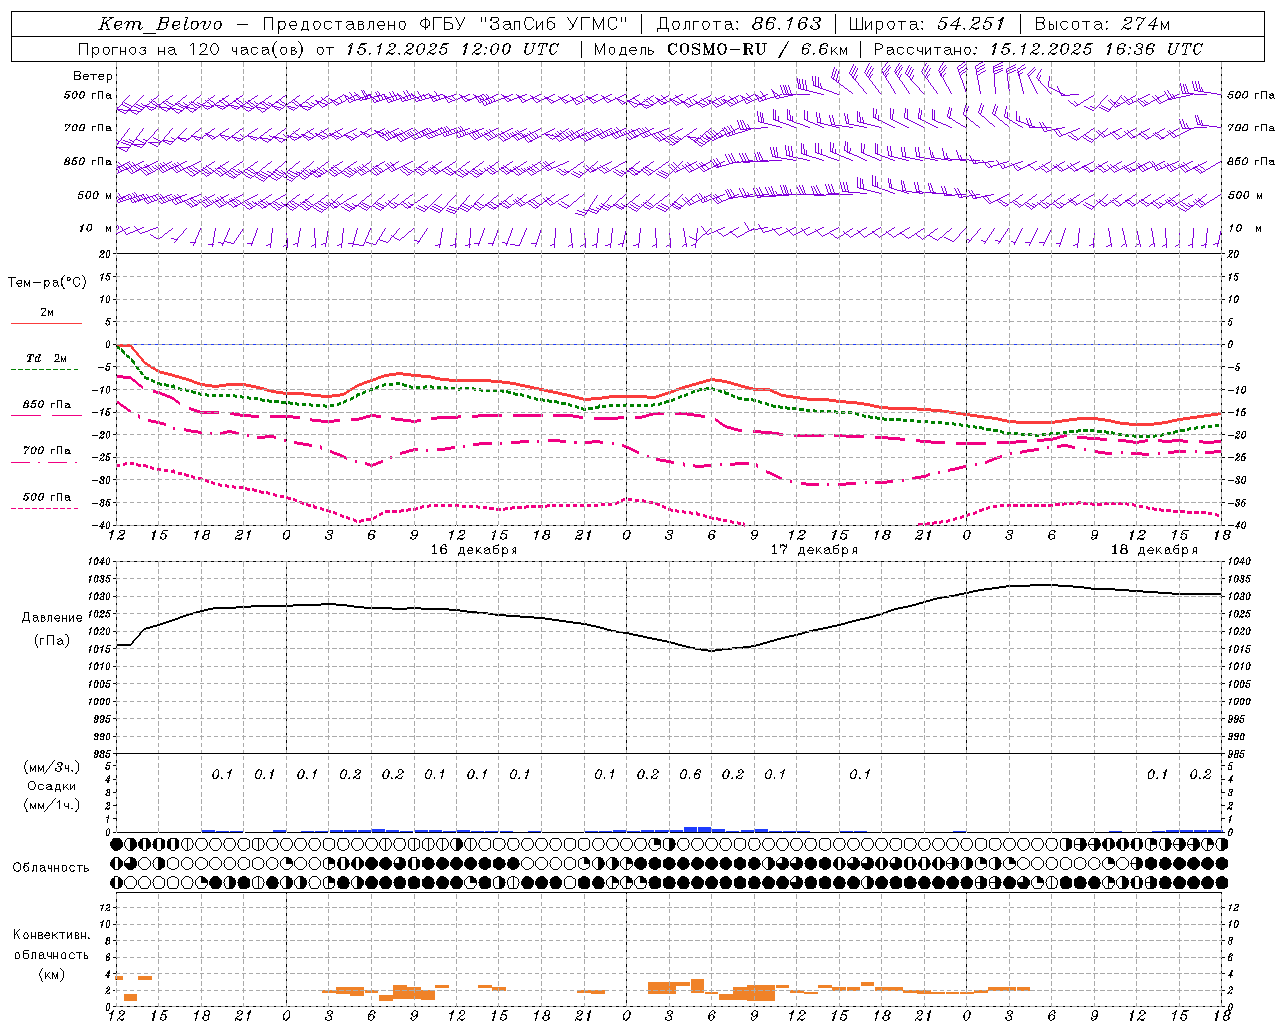
Task: Click the 'Конвективн.' convective cloud label
Action: tap(52, 935)
